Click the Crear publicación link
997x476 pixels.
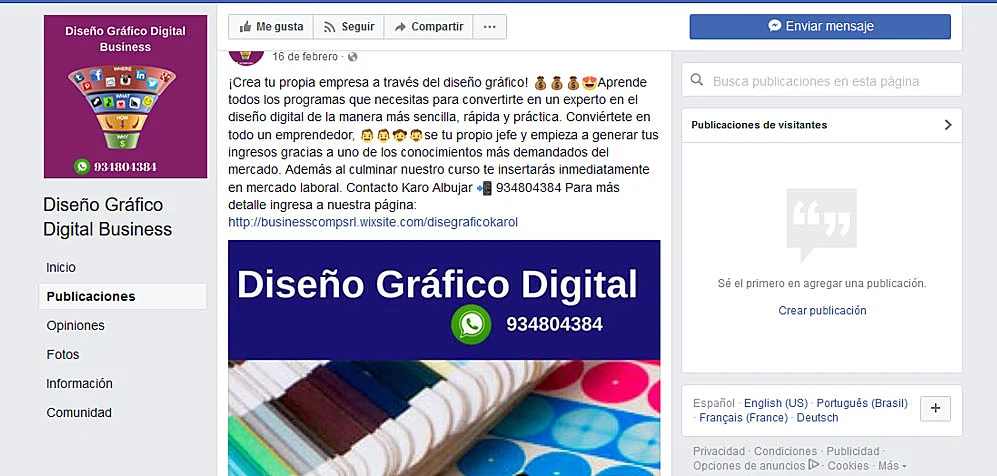click(822, 310)
